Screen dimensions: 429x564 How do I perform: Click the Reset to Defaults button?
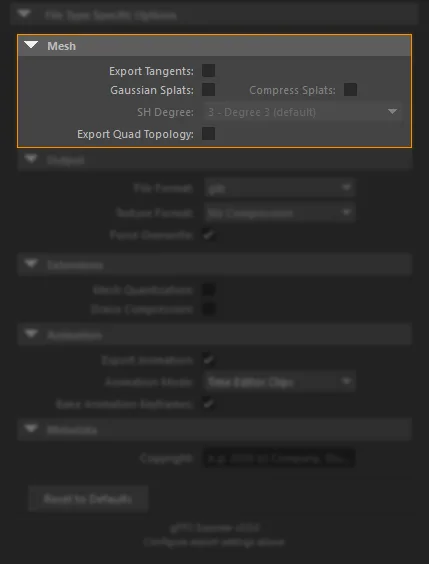[x=88, y=499]
